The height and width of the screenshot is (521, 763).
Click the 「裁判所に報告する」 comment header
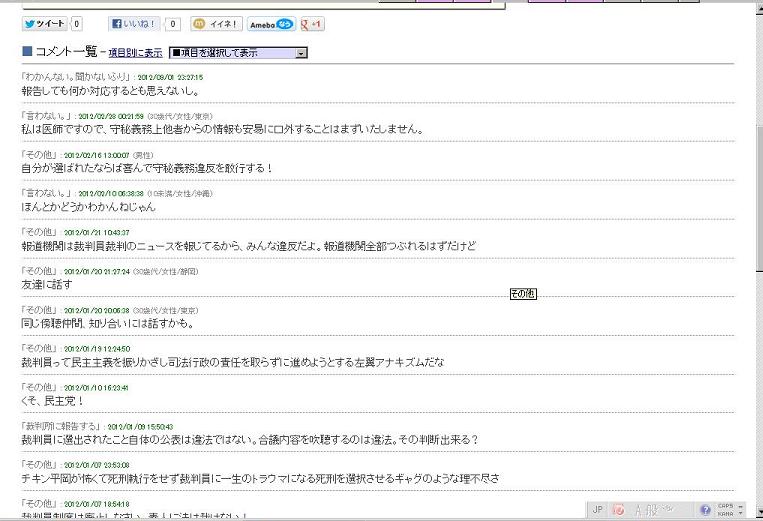(61, 426)
